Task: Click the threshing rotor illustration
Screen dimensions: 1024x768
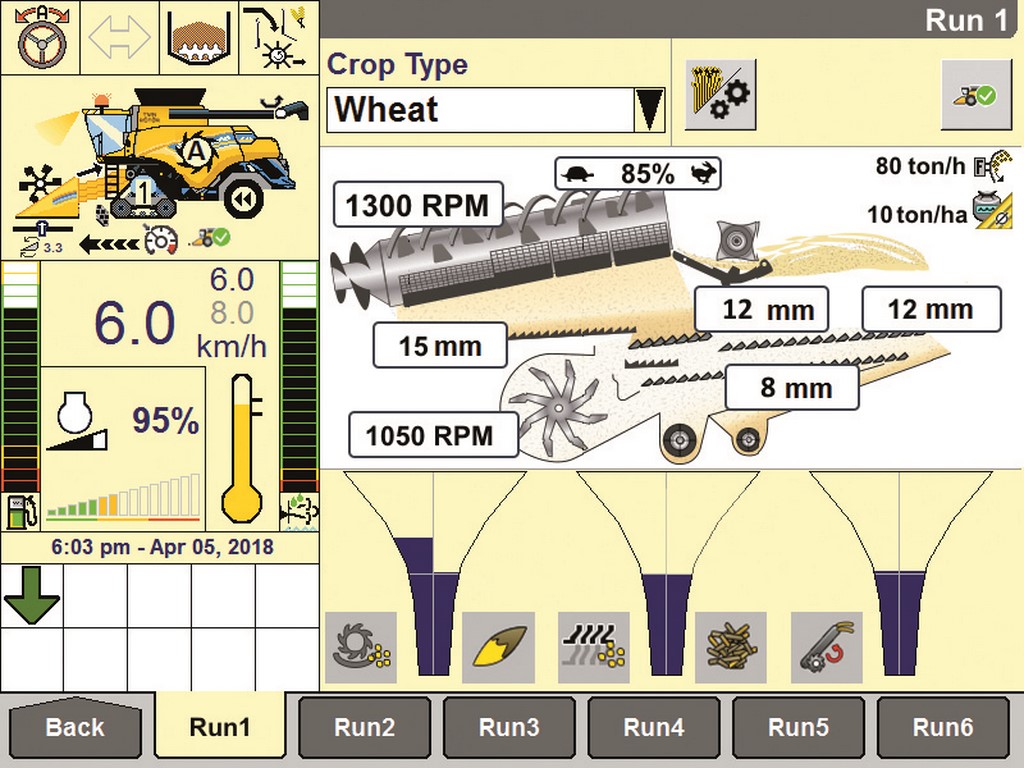Action: pos(503,251)
